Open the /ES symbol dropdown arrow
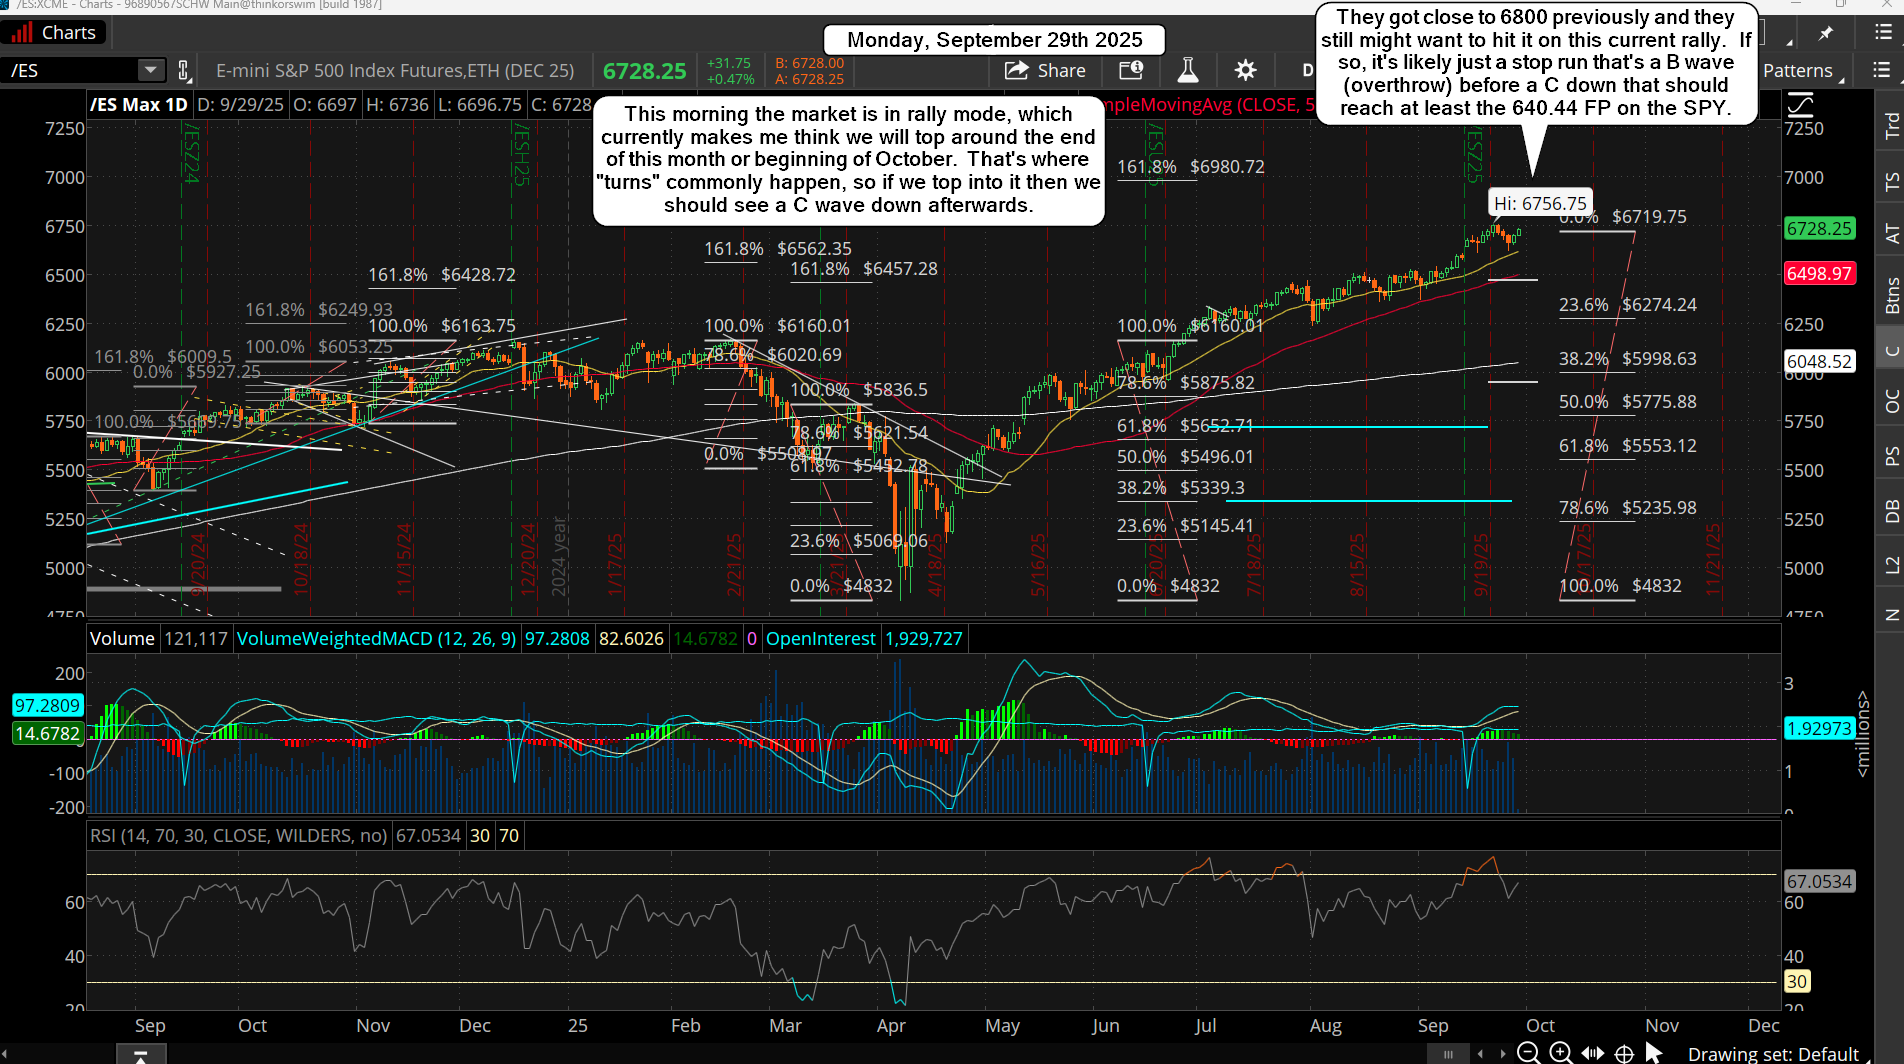Viewport: 1904px width, 1064px height. [x=150, y=70]
